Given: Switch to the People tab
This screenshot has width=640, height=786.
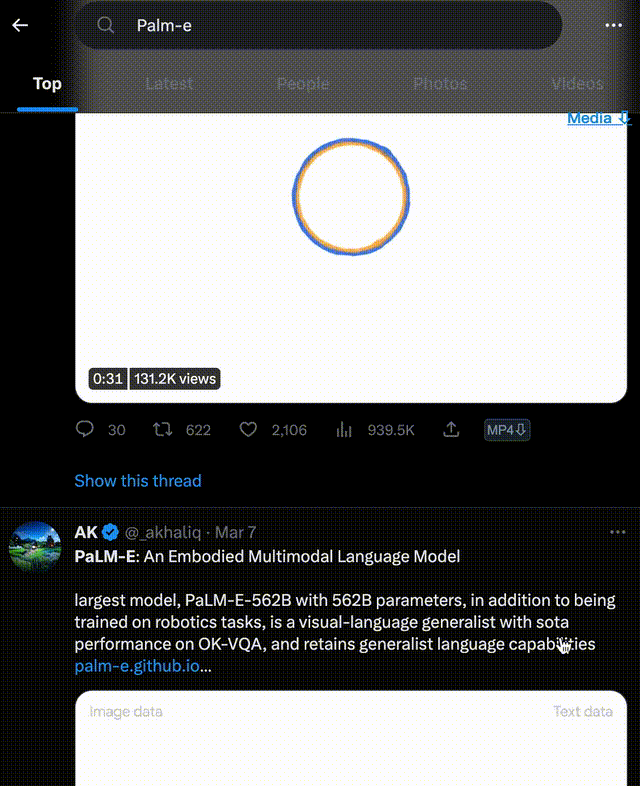Looking at the screenshot, I should click(303, 84).
